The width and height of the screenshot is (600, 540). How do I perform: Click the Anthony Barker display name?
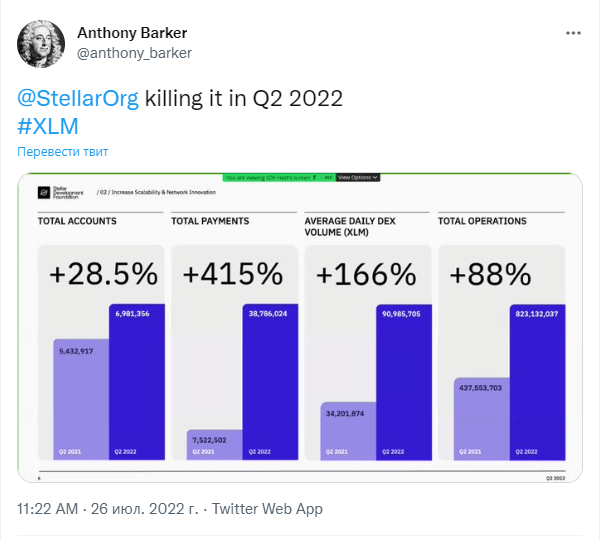click(x=132, y=33)
